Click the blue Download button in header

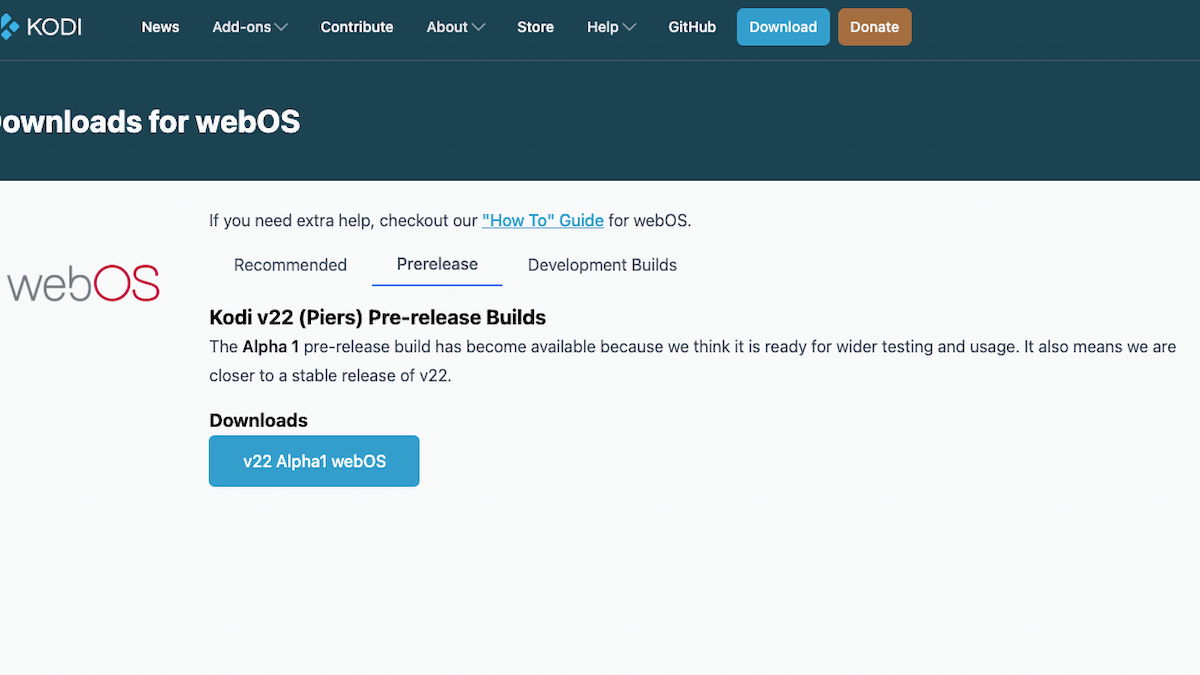click(x=783, y=27)
